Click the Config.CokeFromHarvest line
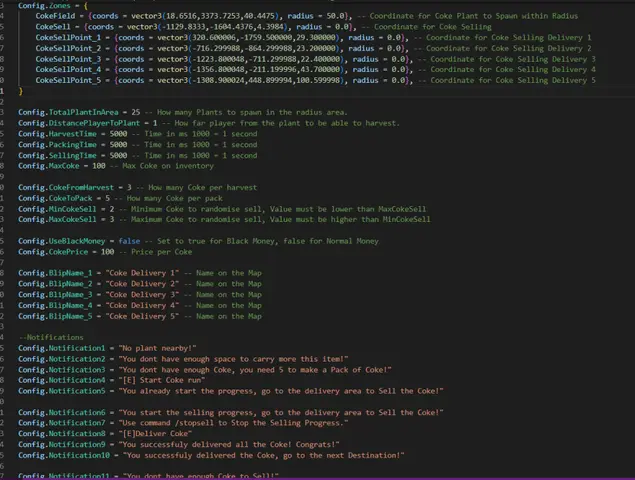This screenshot has height=480, width=635. coord(137,188)
